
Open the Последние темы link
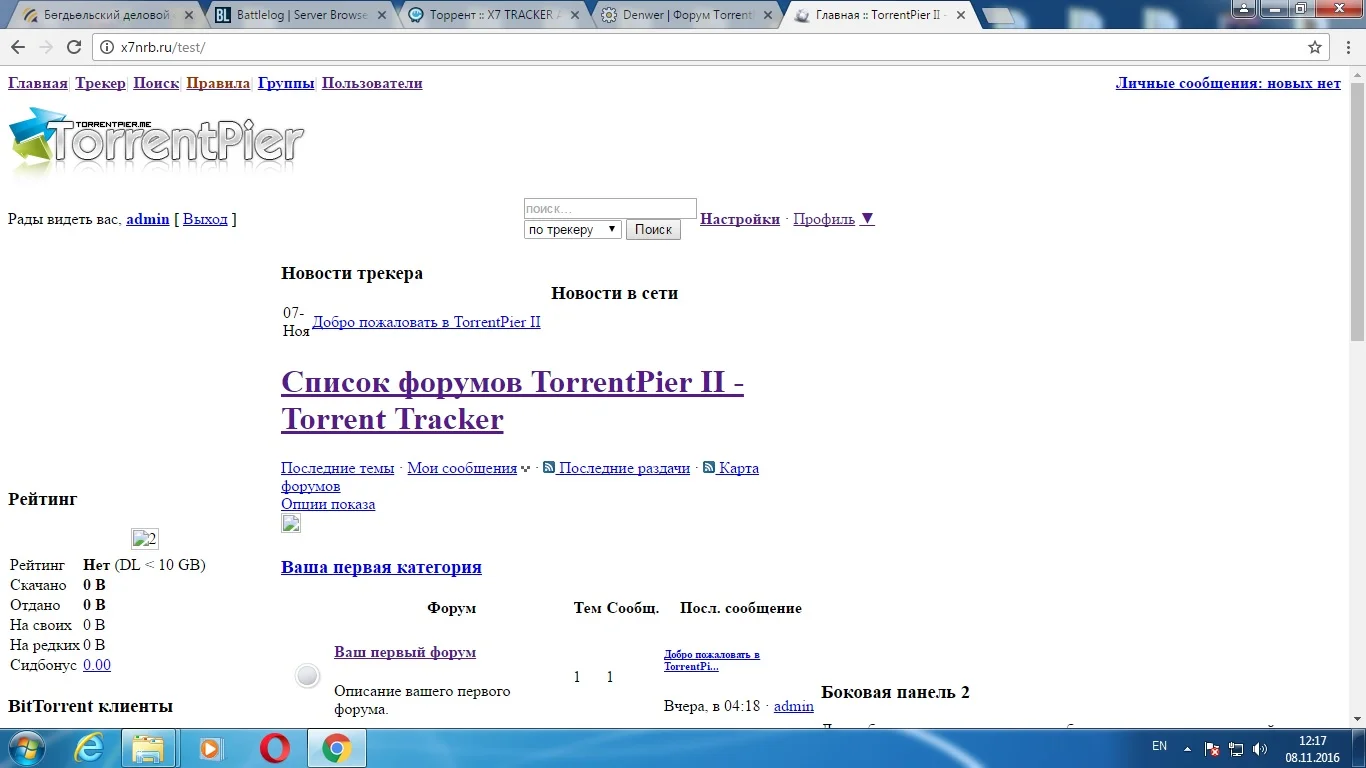coord(338,468)
